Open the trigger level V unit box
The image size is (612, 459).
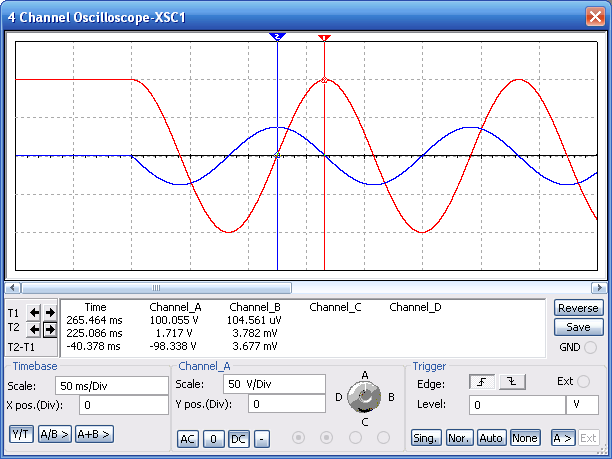582,405
